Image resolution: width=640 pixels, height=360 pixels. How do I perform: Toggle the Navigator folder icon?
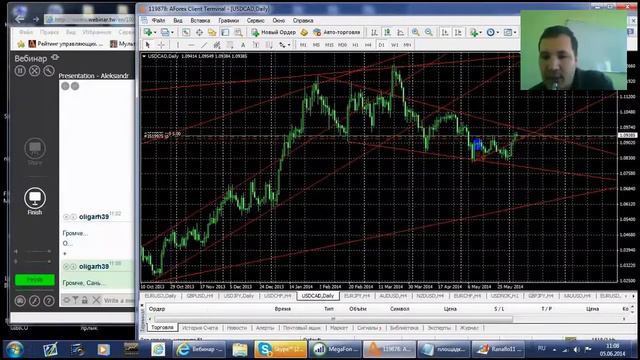click(x=212, y=32)
